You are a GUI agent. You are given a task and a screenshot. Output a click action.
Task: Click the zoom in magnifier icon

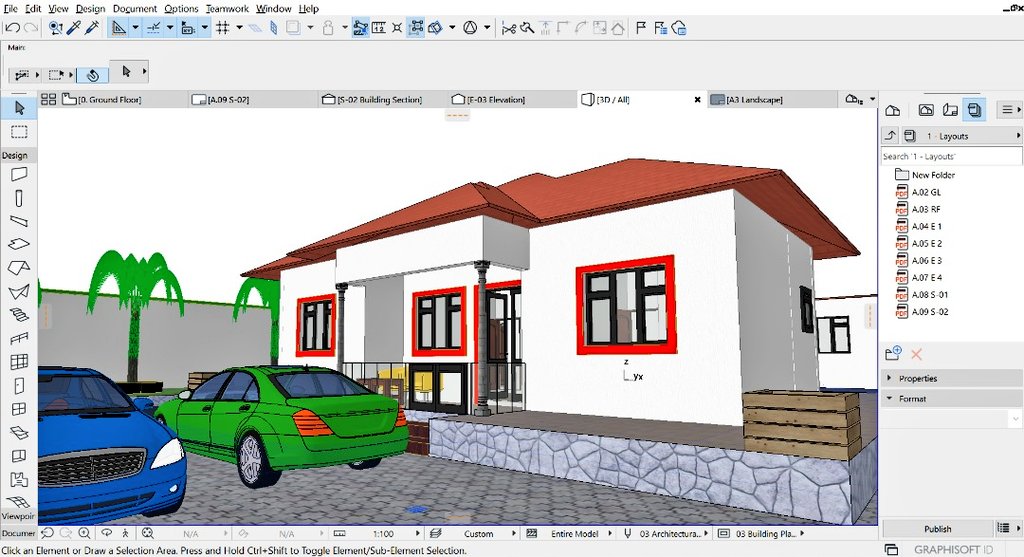click(84, 533)
